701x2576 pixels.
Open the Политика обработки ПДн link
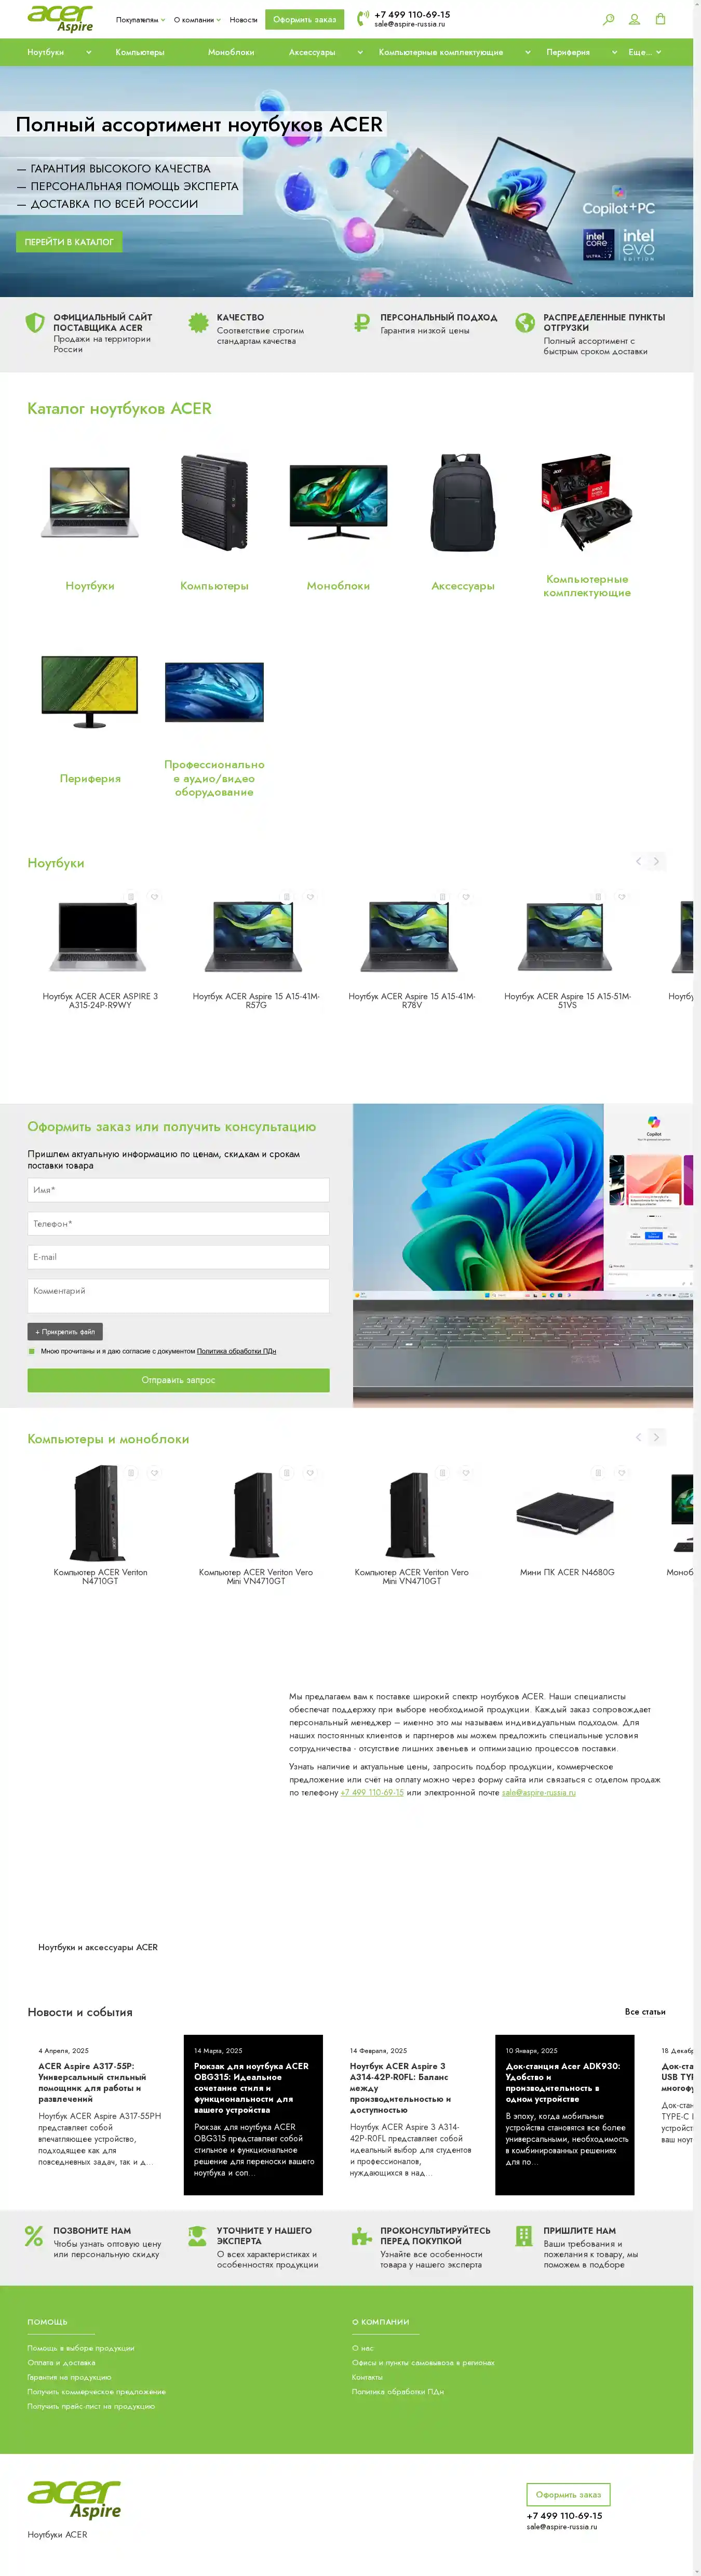click(x=236, y=1351)
